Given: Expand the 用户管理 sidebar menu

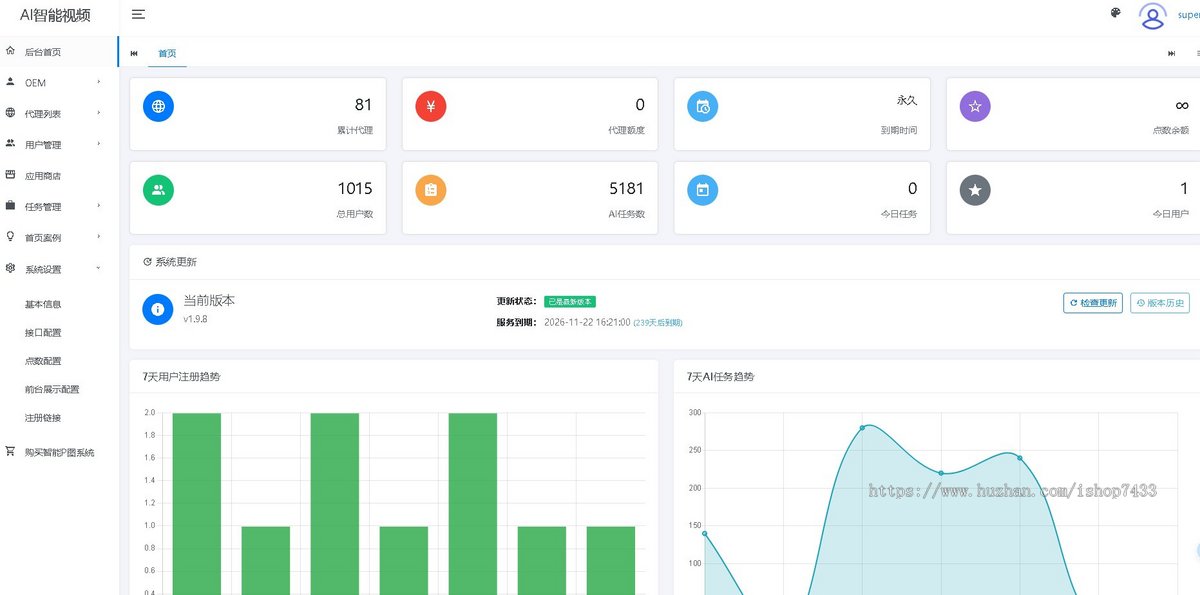Looking at the screenshot, I should coord(59,145).
